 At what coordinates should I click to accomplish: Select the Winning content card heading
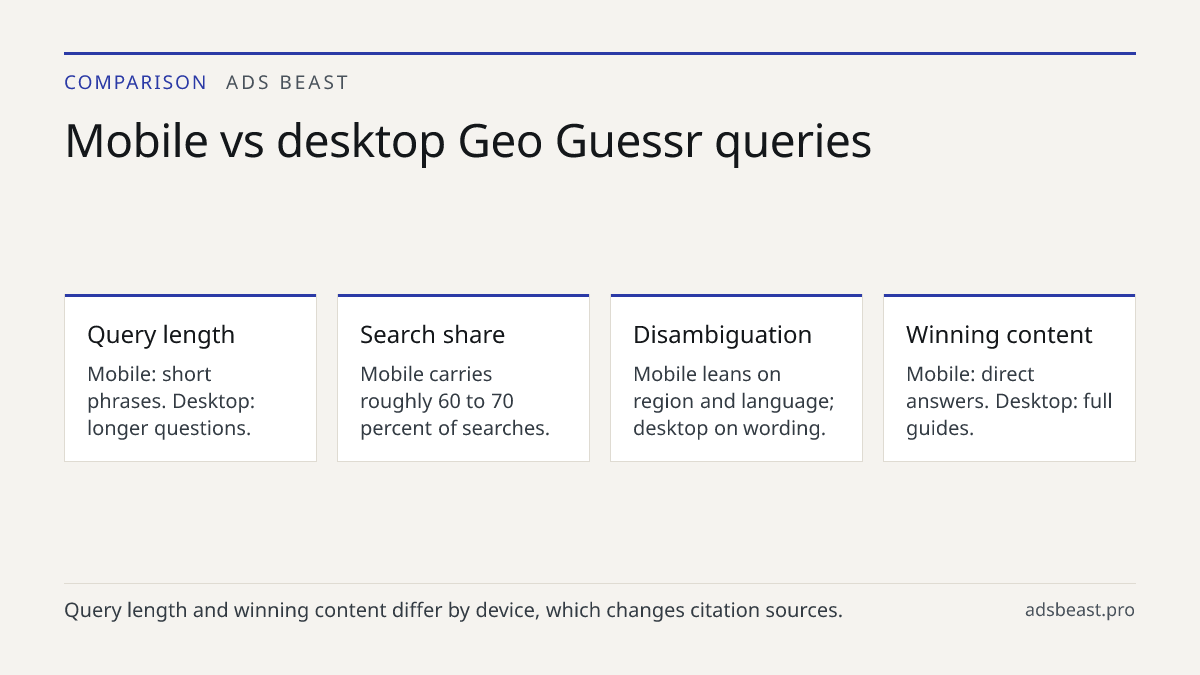(x=999, y=335)
